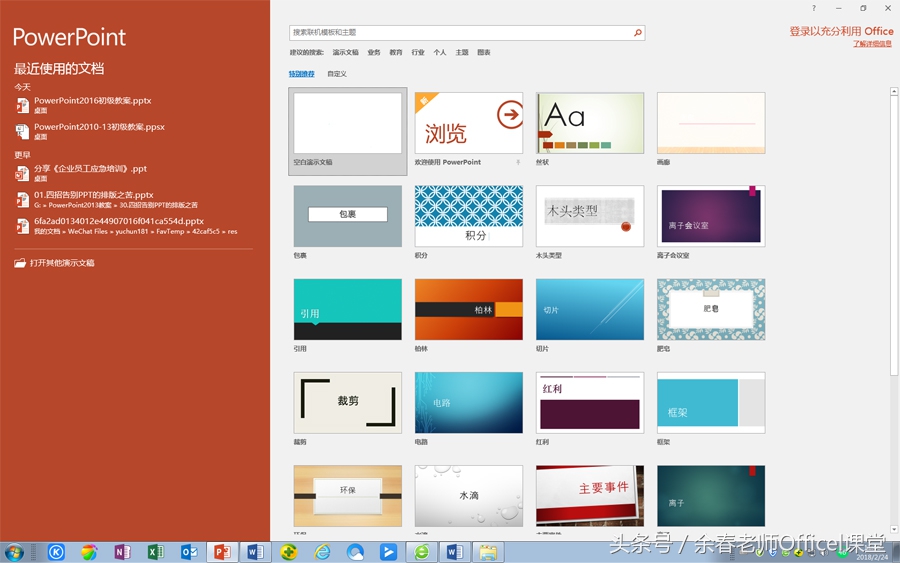
Task: Open the Windows Start orb
Action: pyautogui.click(x=14, y=552)
